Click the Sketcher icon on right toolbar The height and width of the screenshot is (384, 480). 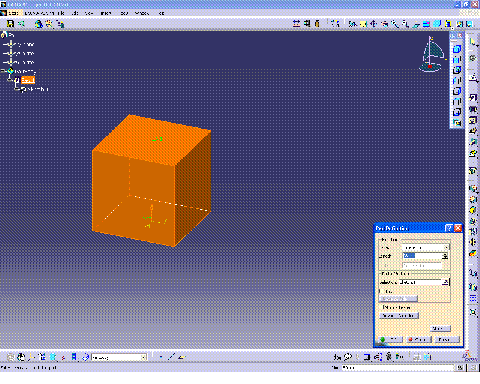click(473, 78)
